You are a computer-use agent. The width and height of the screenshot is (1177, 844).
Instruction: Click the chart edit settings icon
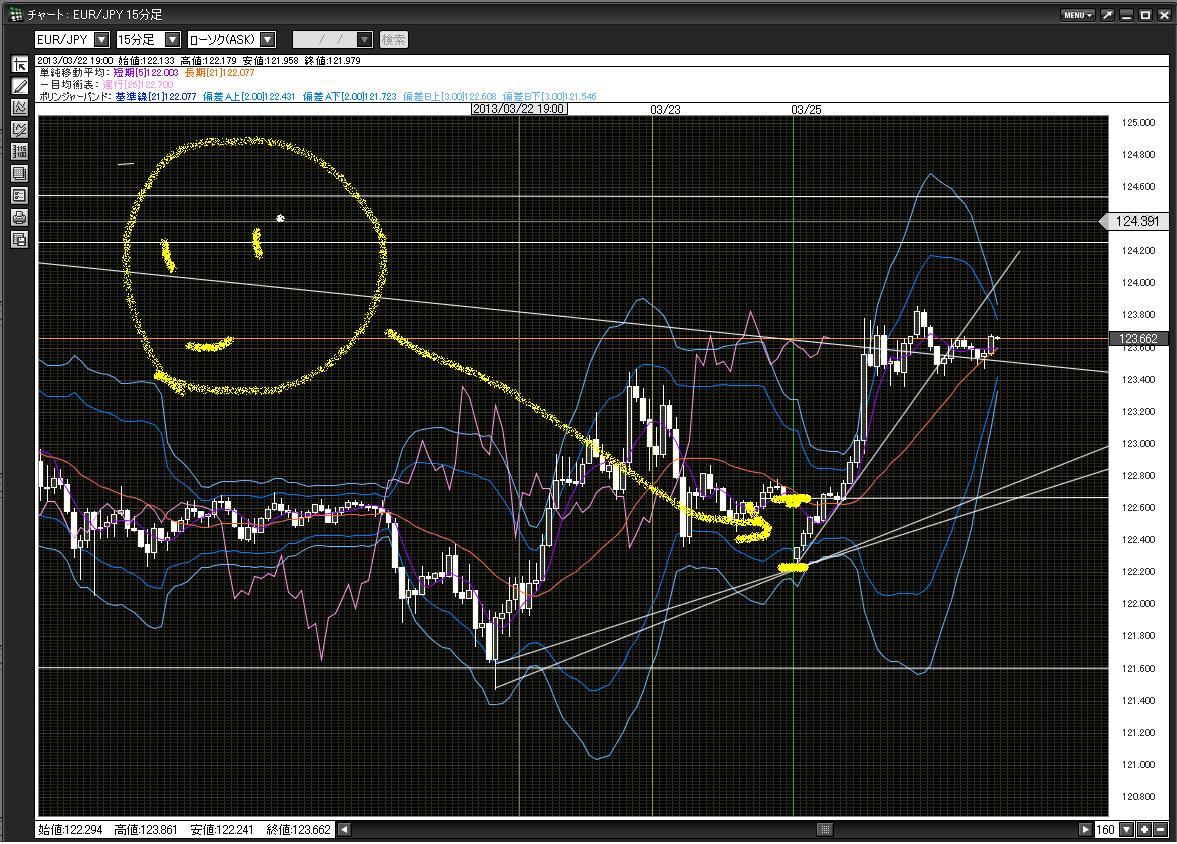19,130
